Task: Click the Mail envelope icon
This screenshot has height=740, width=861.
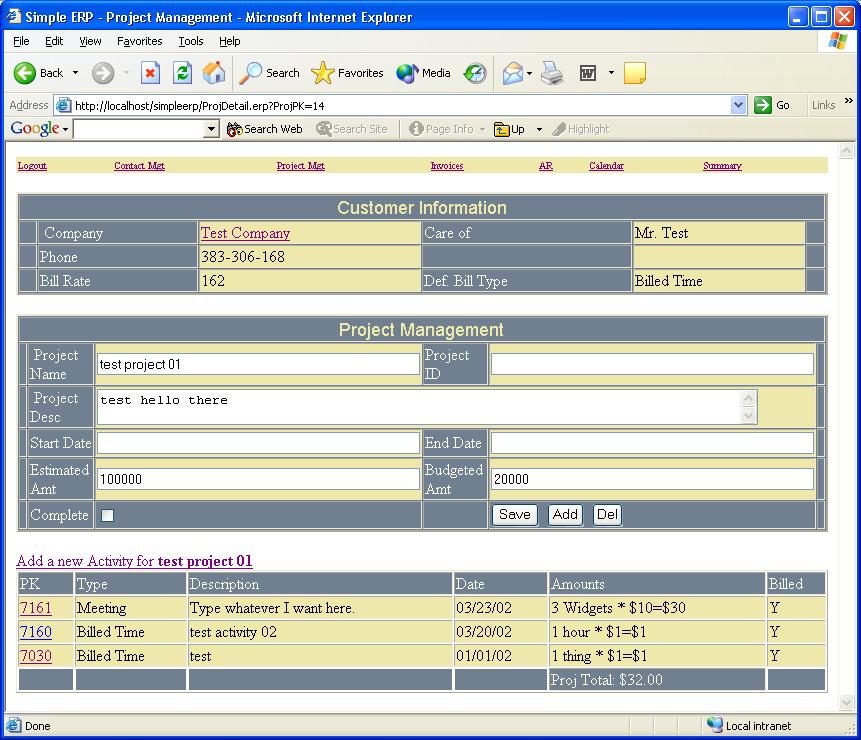Action: [x=512, y=73]
